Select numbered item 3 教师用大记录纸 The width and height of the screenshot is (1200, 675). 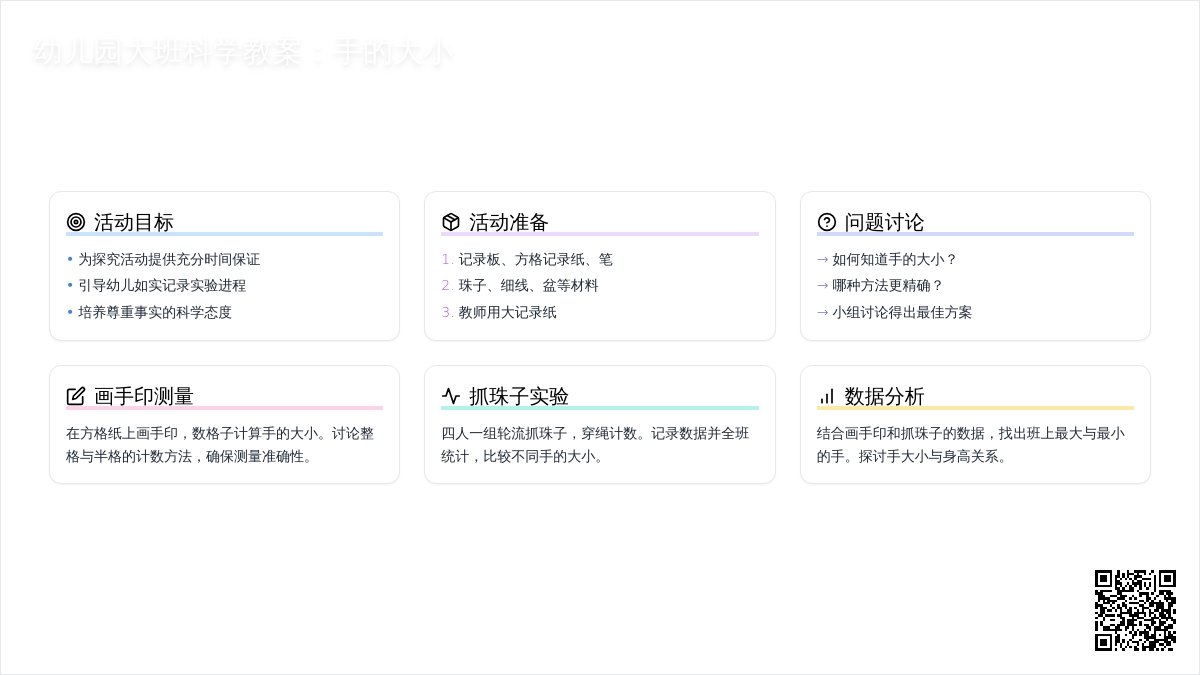(507, 312)
